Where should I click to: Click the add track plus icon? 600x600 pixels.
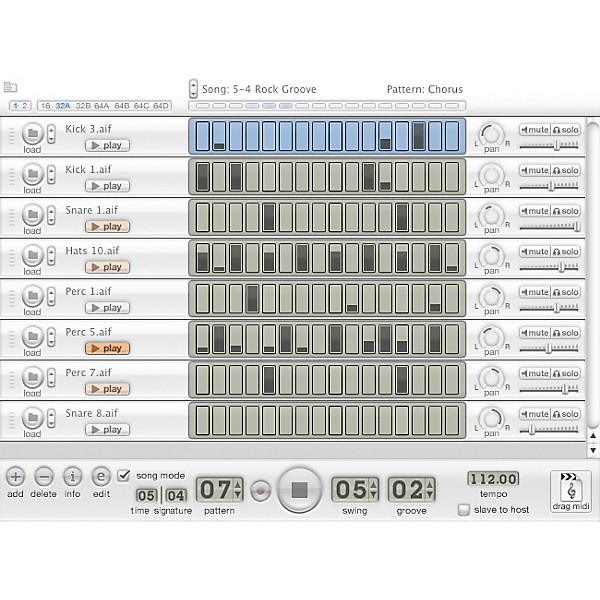pos(15,477)
